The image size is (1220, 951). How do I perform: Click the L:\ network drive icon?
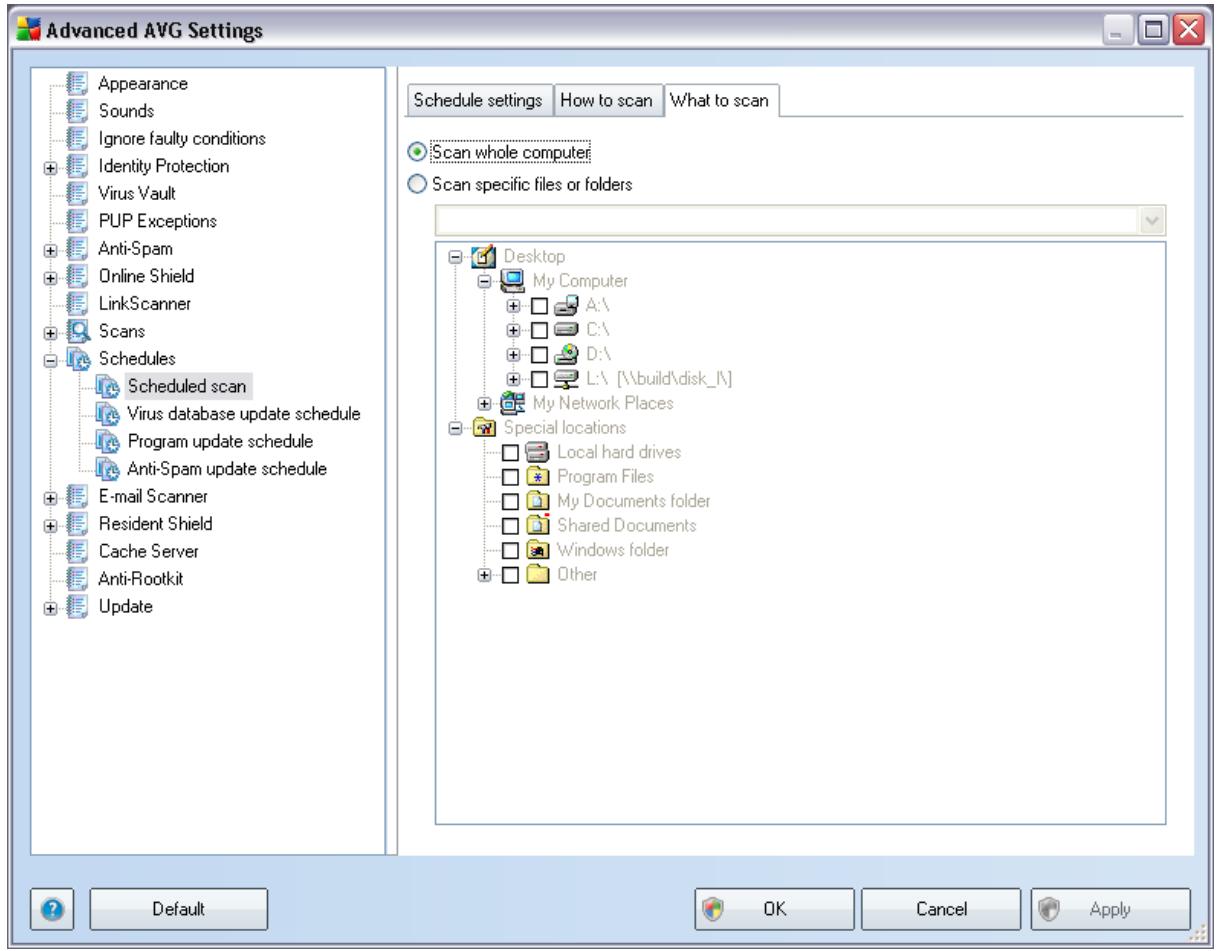(x=565, y=379)
